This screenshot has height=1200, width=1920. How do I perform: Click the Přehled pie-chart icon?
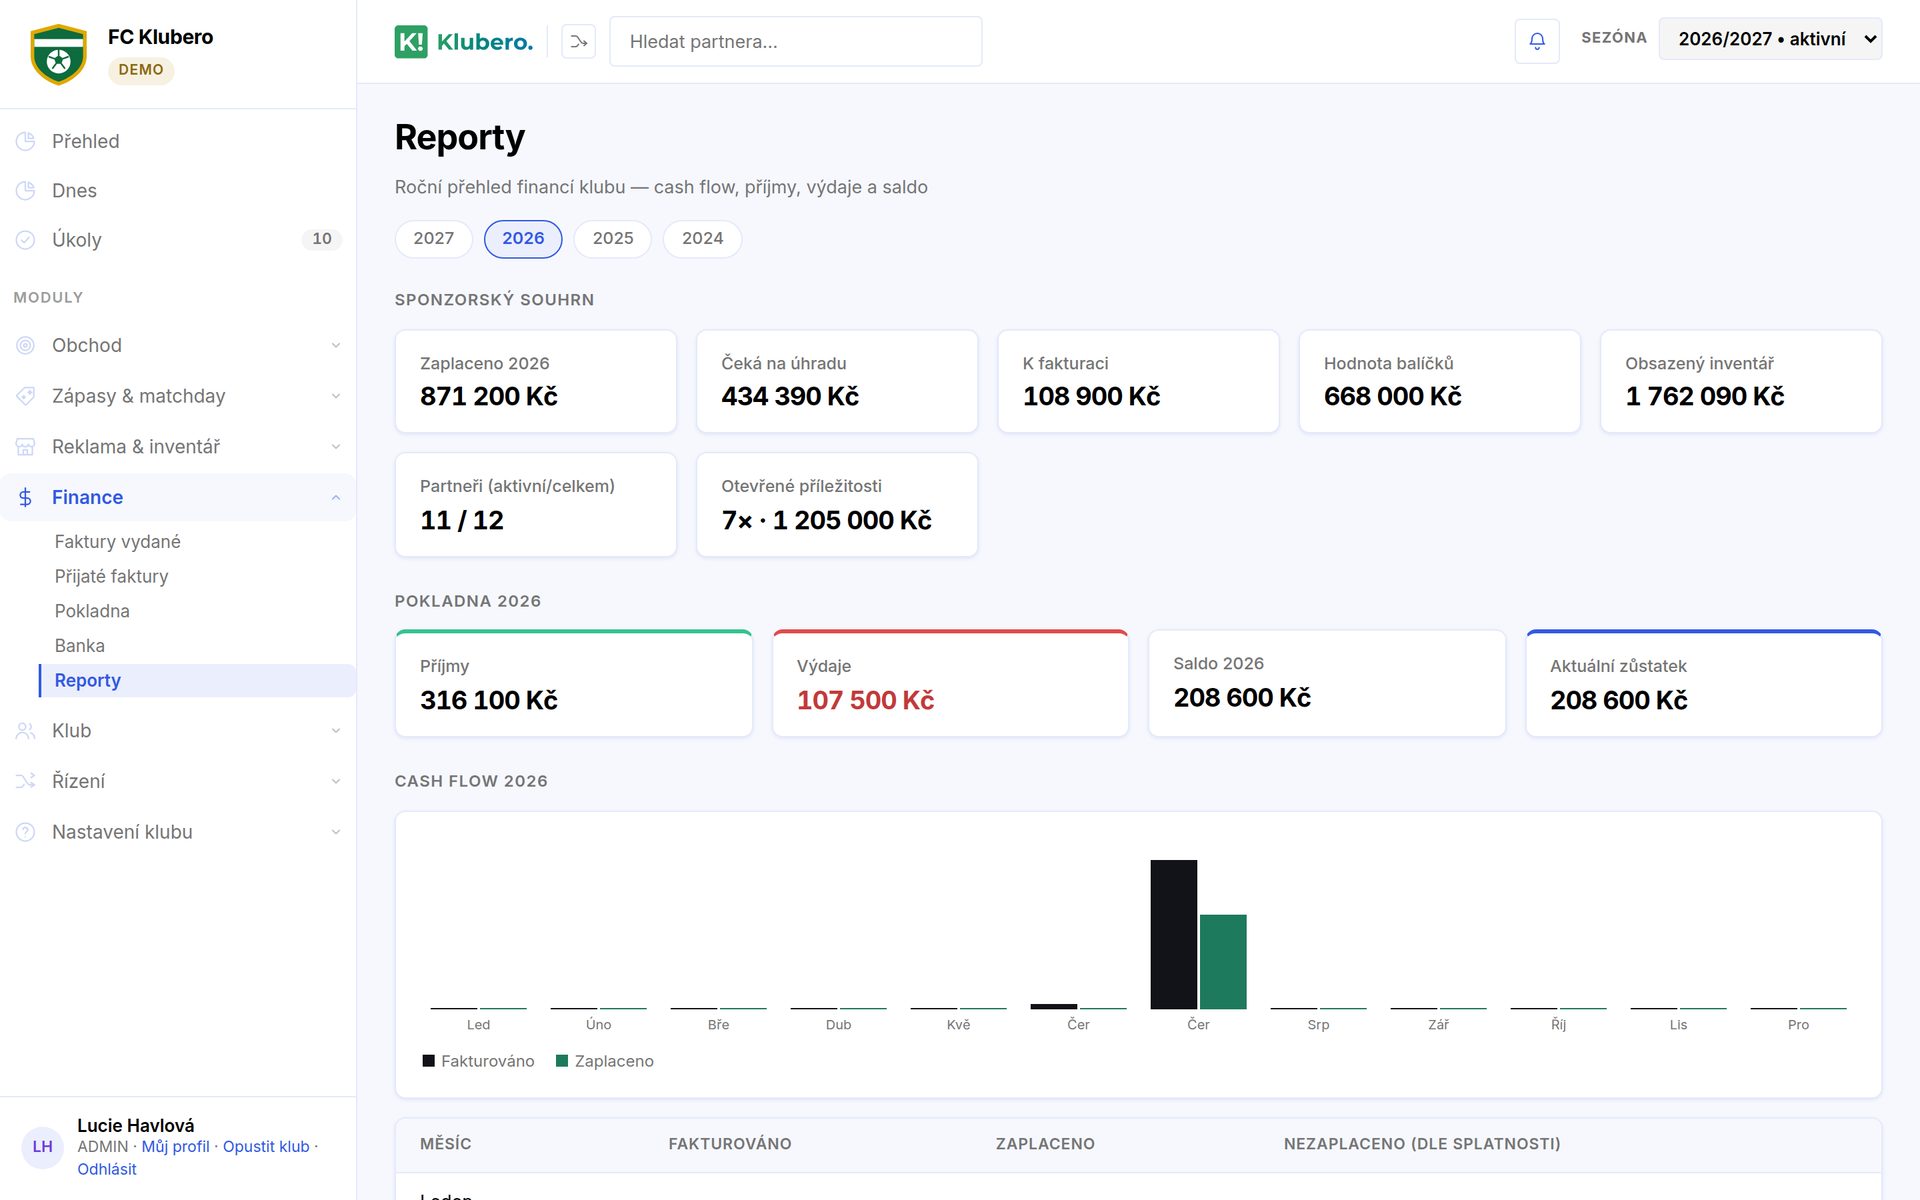click(26, 141)
